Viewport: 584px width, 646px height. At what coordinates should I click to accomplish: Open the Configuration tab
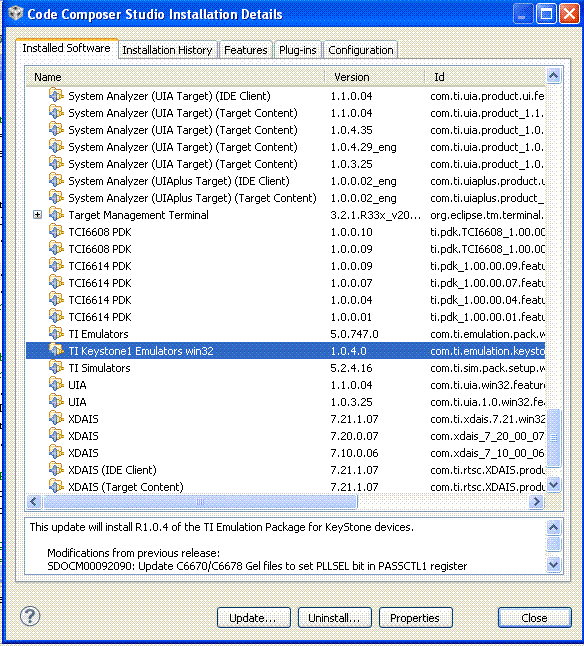361,50
